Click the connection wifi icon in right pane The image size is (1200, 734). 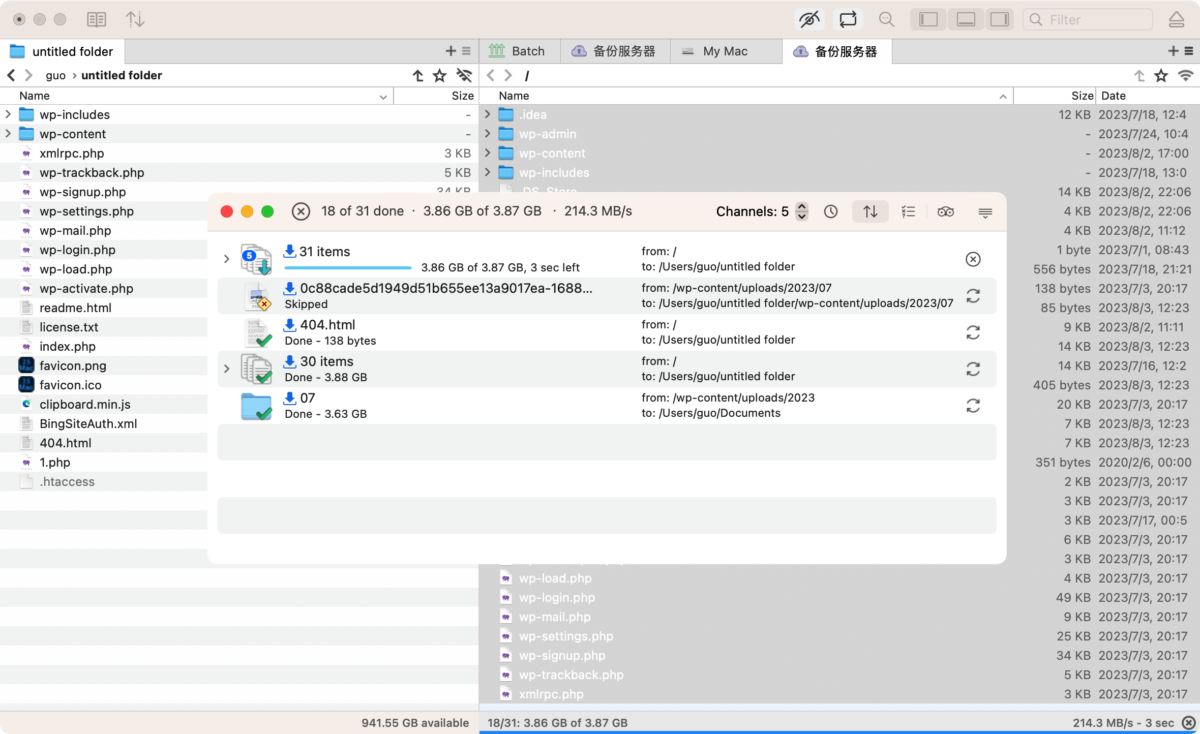[1185, 75]
